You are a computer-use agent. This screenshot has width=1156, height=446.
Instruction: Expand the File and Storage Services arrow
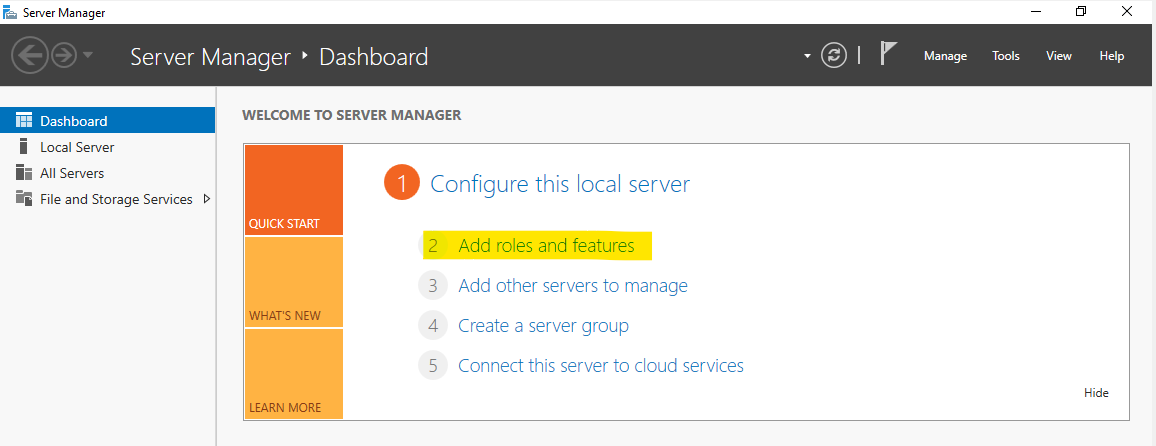point(207,199)
